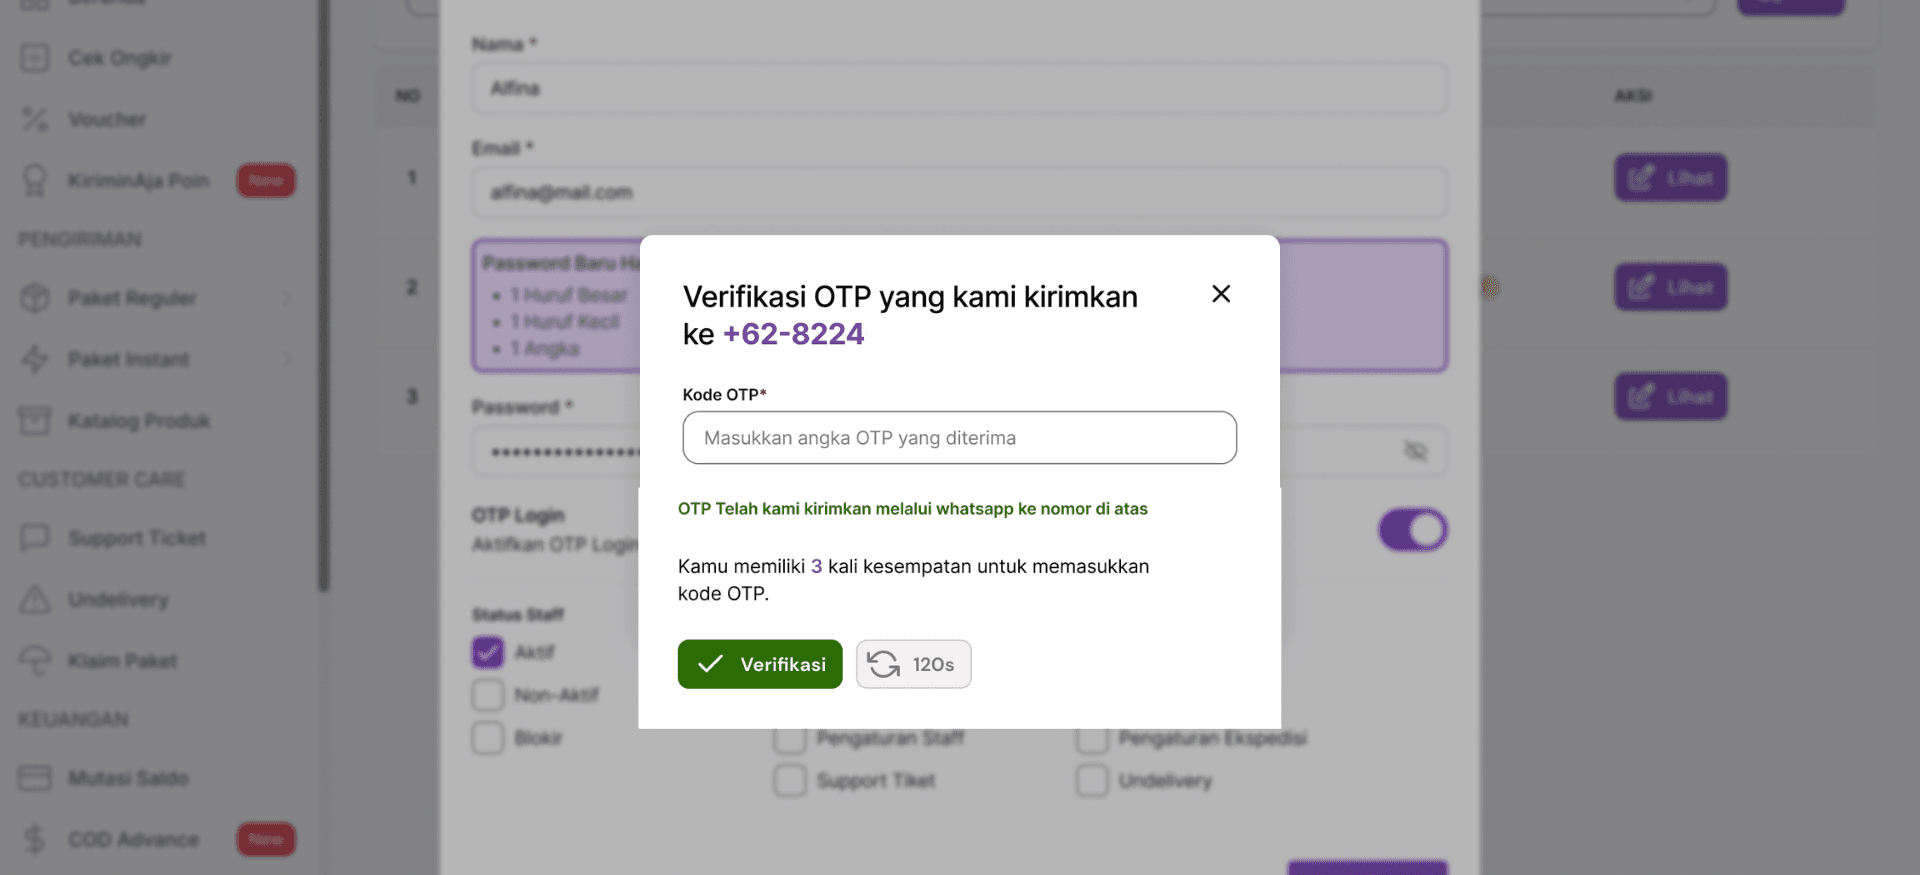Open Cek Ongkir from sidebar
The image size is (1920, 875).
point(120,58)
